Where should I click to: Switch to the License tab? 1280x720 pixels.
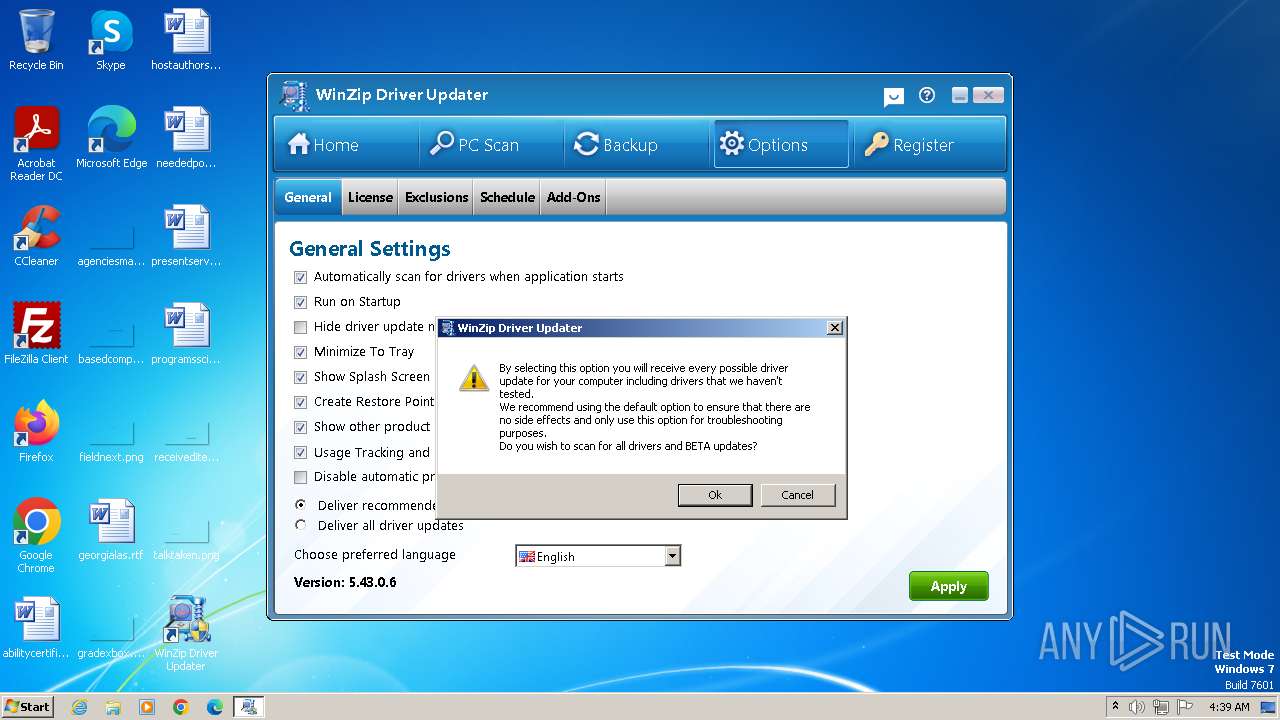[x=370, y=197]
